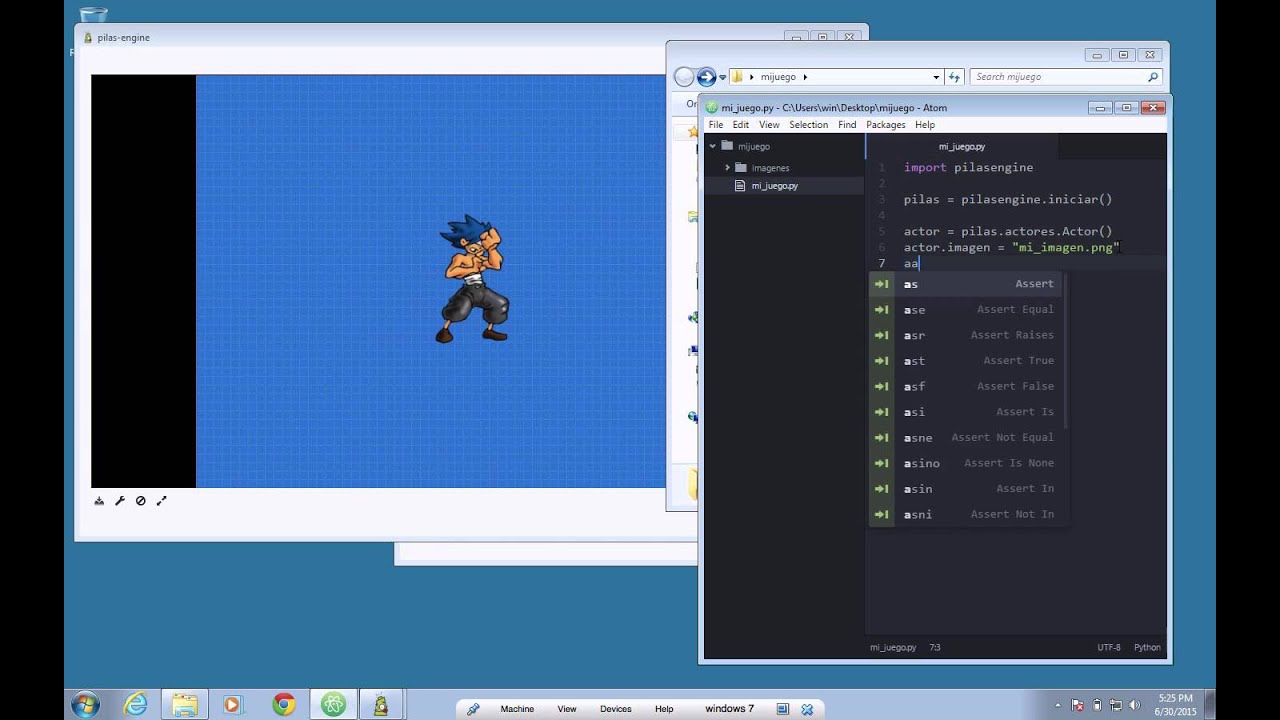Click minimize icon on VirtualBox mini toolbar
1280x720 pixels.
tap(784, 709)
